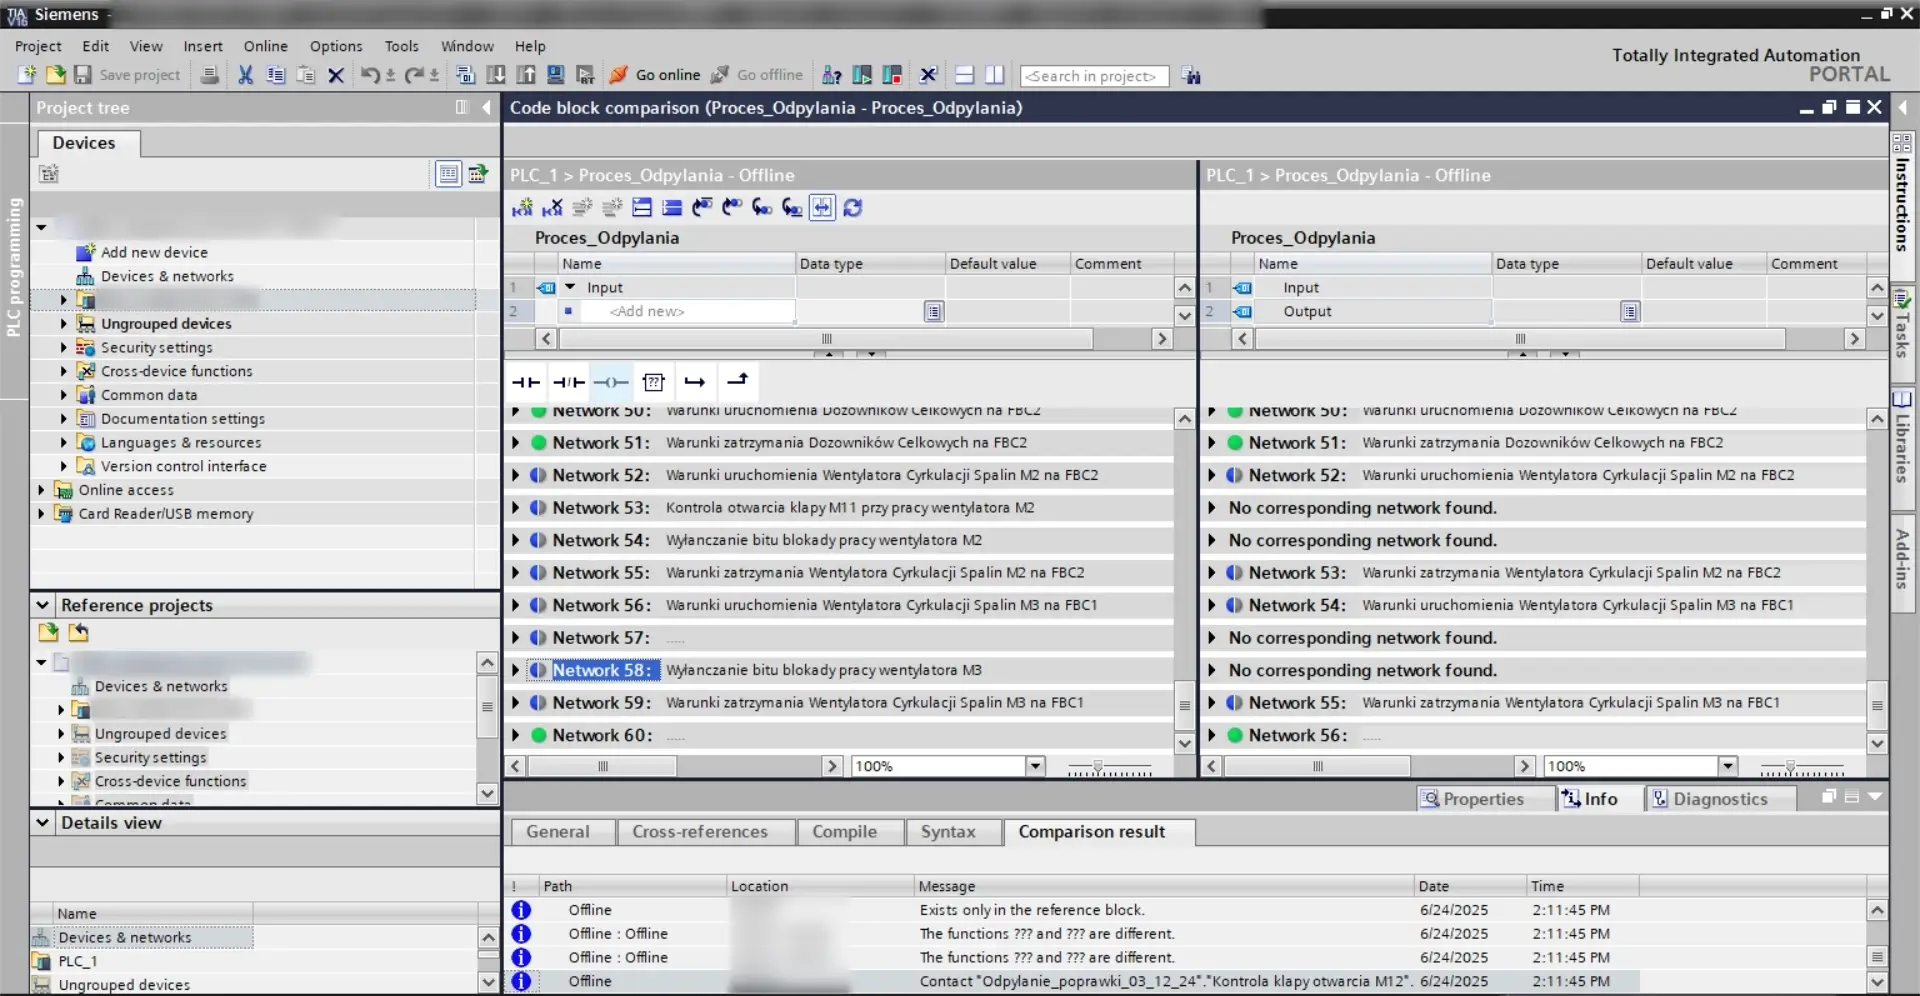Select the output coil instruction

(611, 382)
